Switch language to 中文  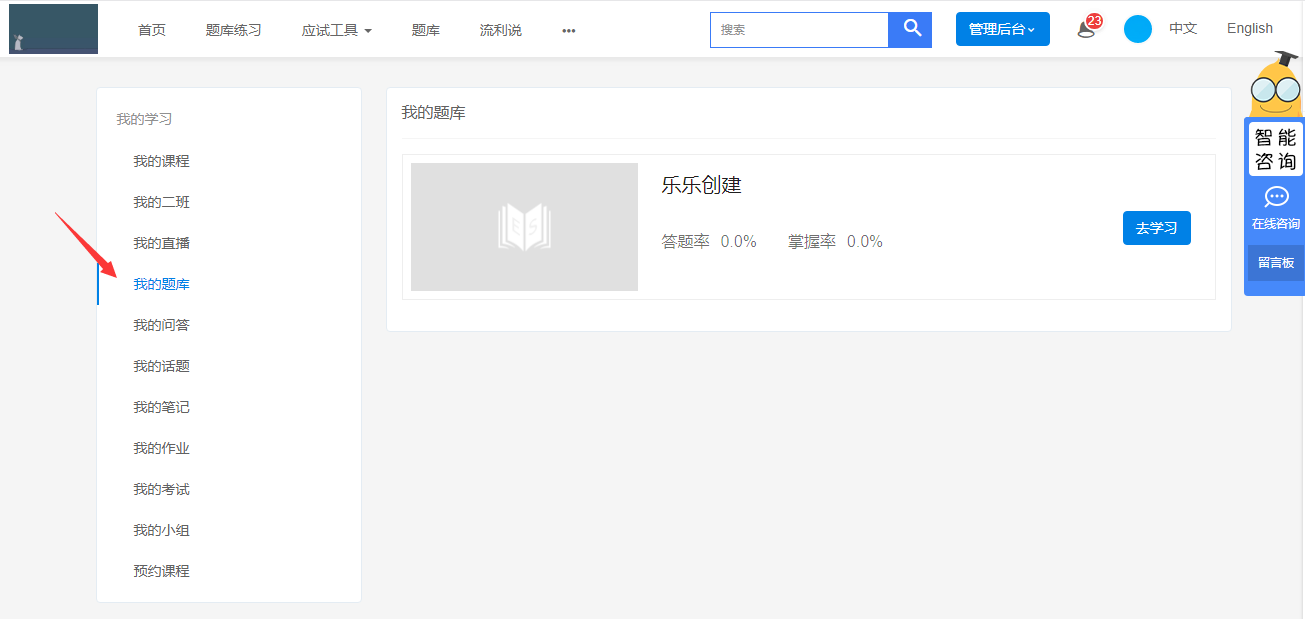(1183, 28)
